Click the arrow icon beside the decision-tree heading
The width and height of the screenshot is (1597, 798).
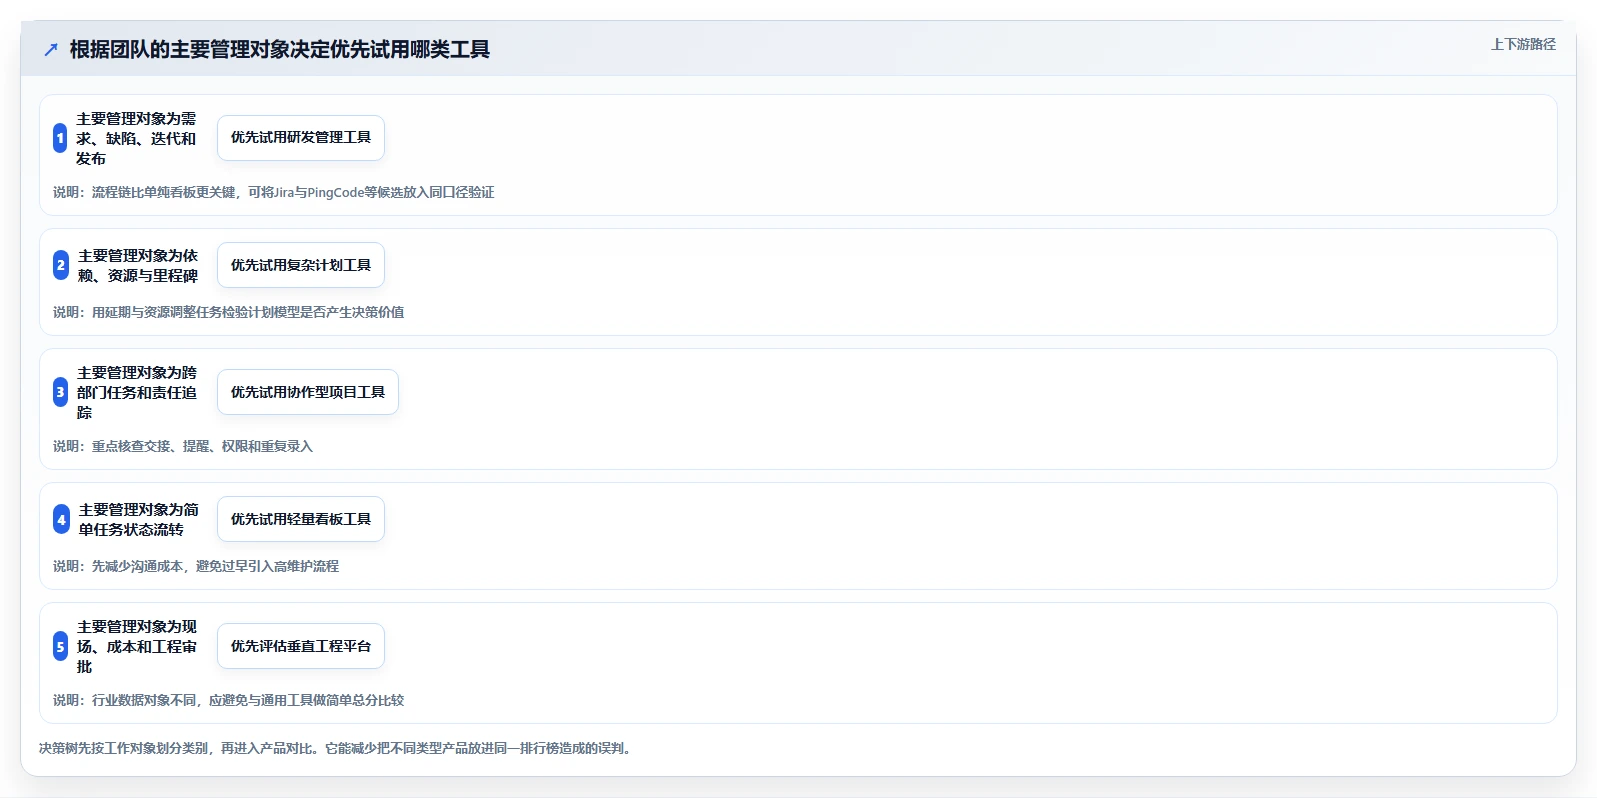(51, 49)
